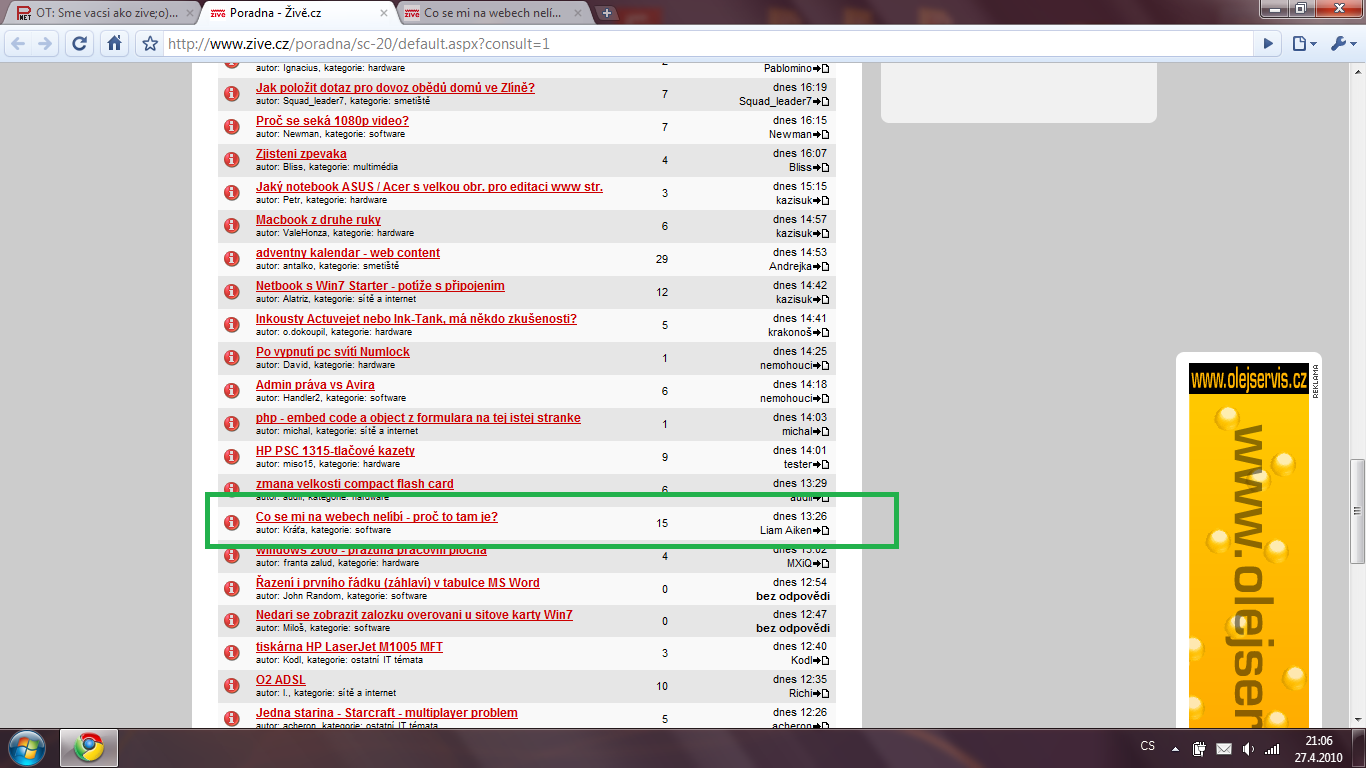Click last poster 'Kodl' in the right column
The height and width of the screenshot is (768, 1366).
click(801, 660)
